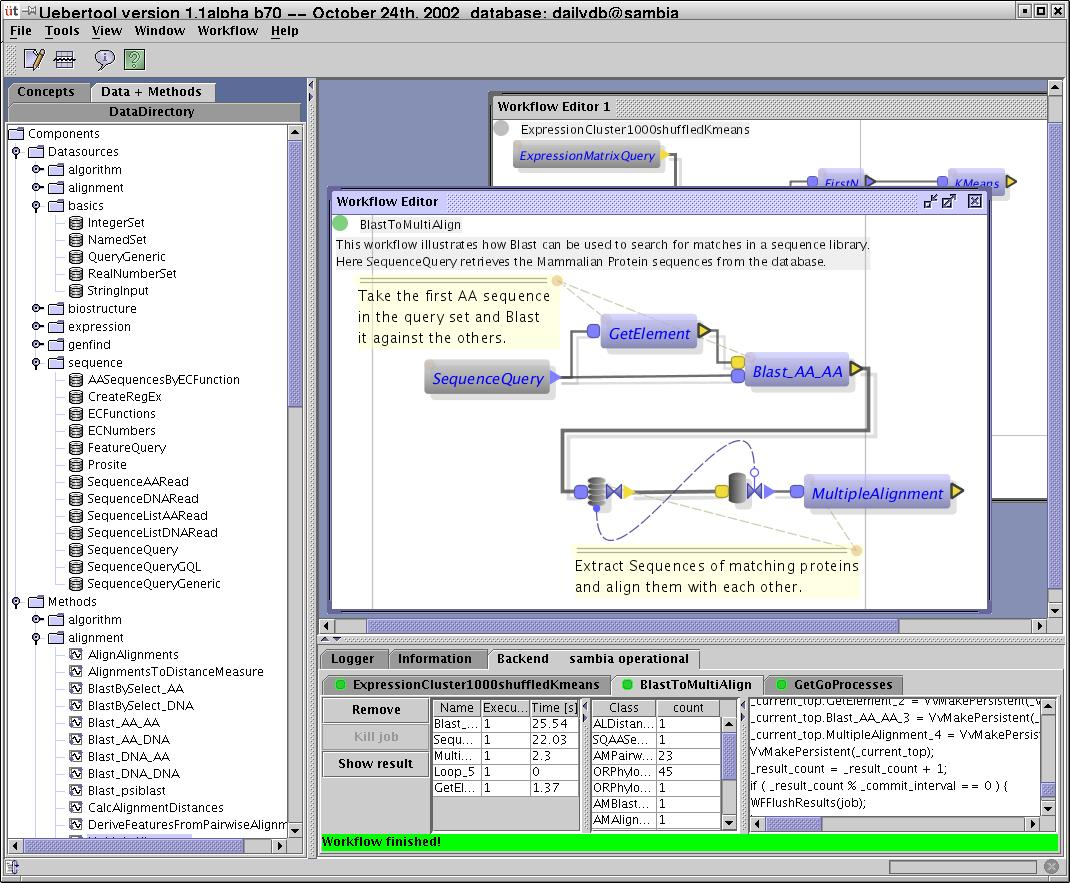Collapse the sequence folder in the tree
This screenshot has height=883, width=1070.
36,363
